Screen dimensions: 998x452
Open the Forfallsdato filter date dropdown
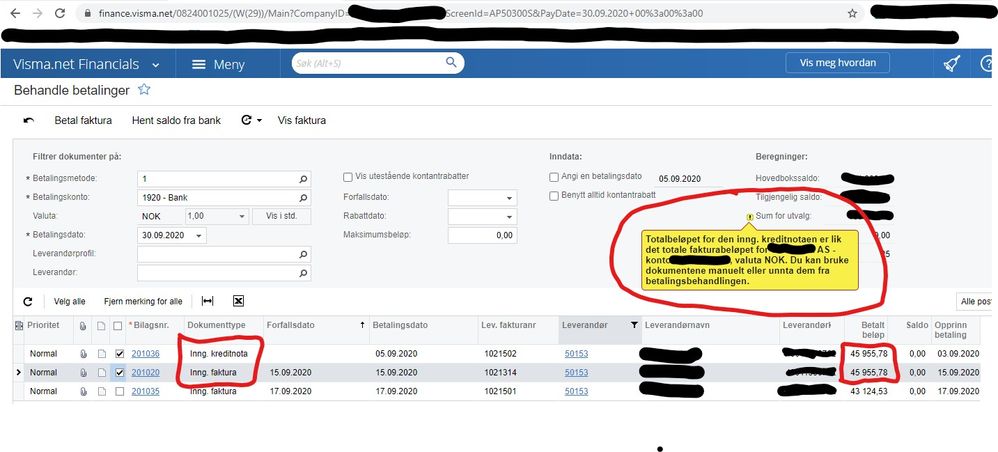click(509, 199)
